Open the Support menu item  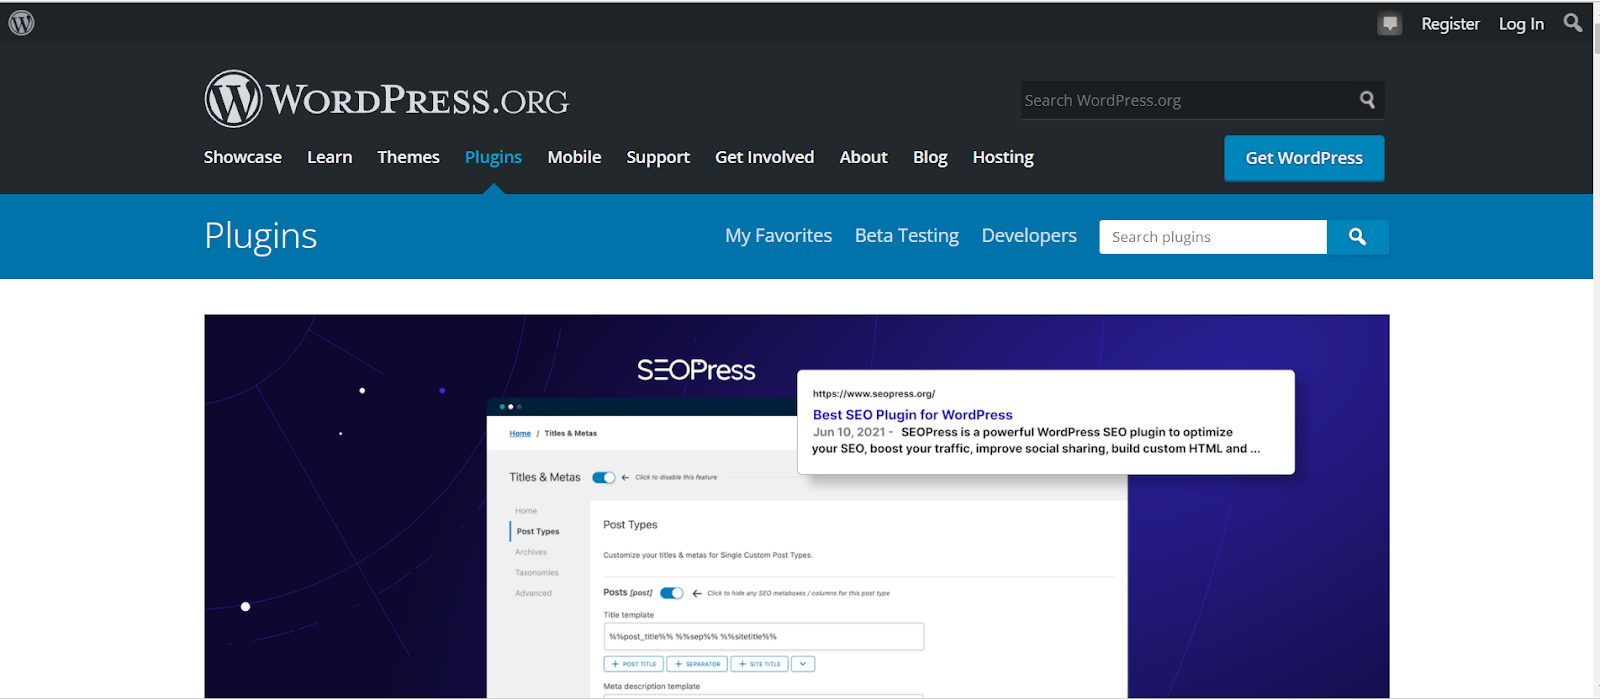(658, 157)
